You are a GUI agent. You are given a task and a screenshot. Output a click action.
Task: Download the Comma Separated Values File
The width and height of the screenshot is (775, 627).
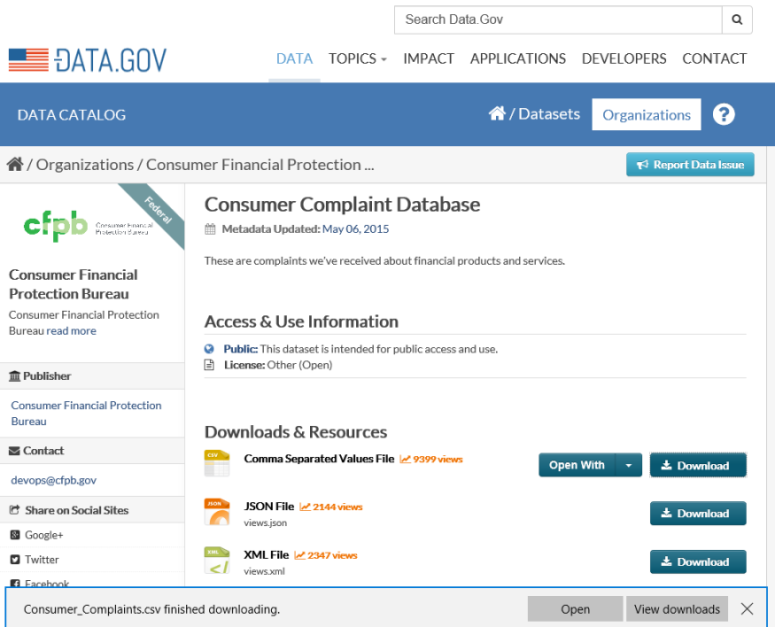(698, 465)
